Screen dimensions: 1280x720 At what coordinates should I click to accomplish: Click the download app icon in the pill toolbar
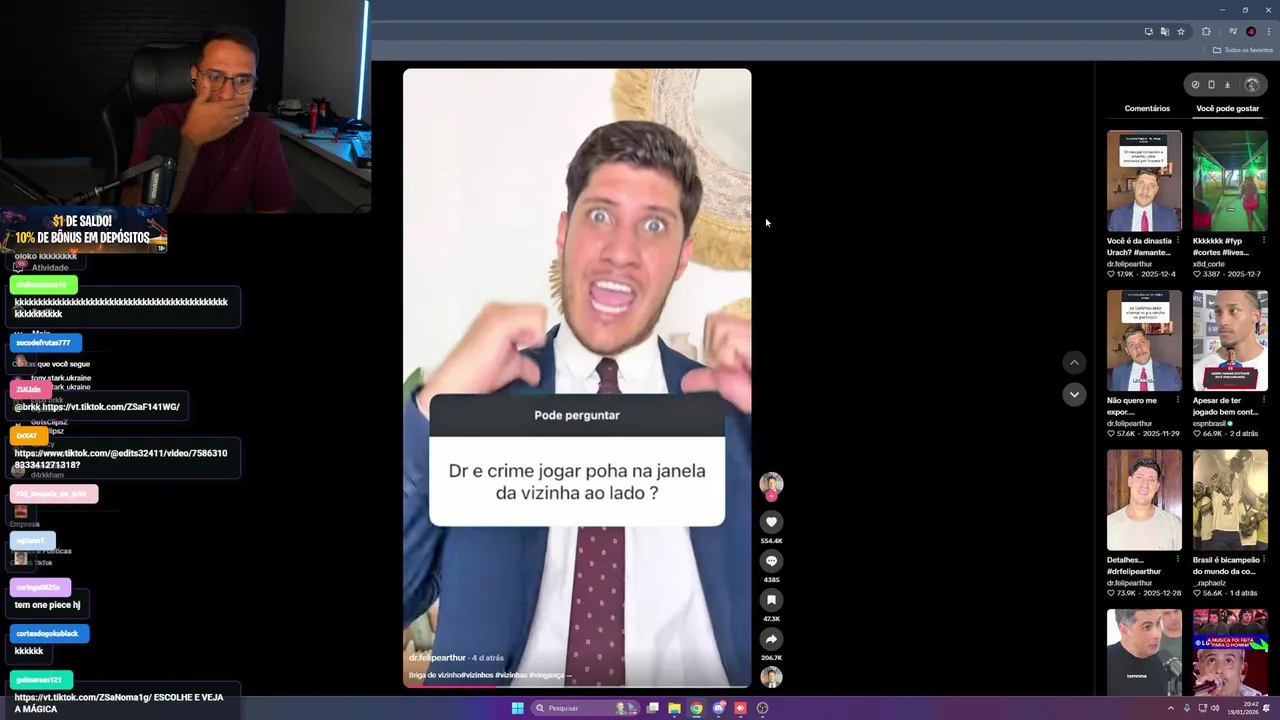coord(1228,85)
